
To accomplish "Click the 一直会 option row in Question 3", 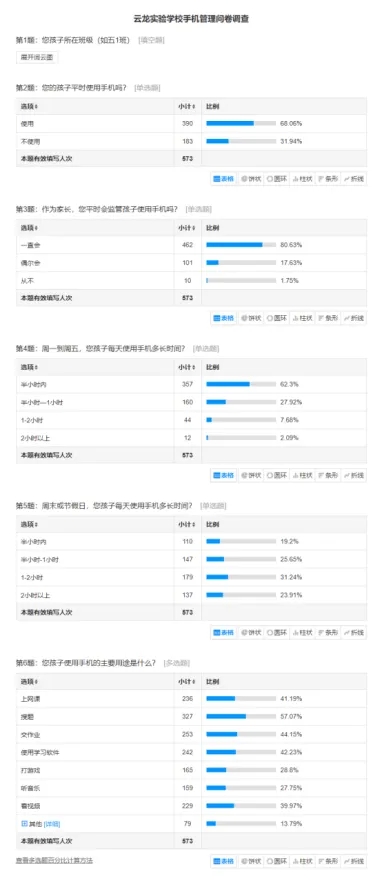I will [191, 245].
